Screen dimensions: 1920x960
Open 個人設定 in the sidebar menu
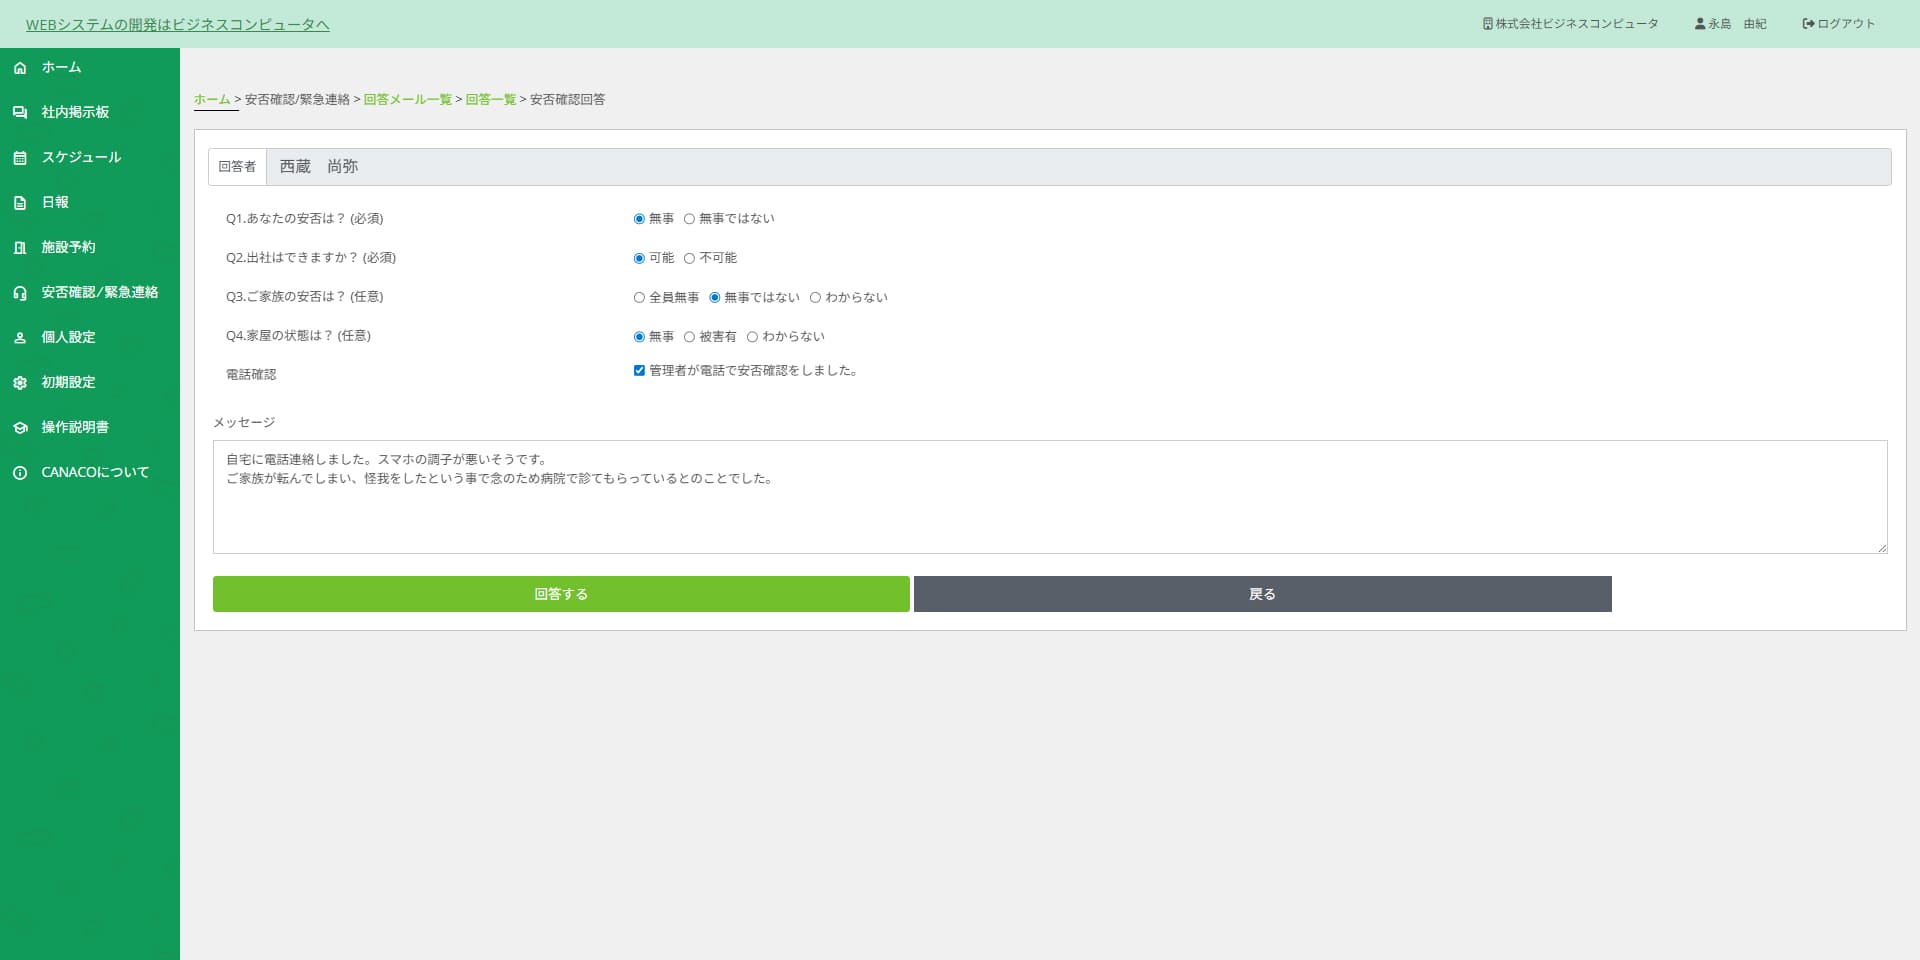[x=68, y=338]
